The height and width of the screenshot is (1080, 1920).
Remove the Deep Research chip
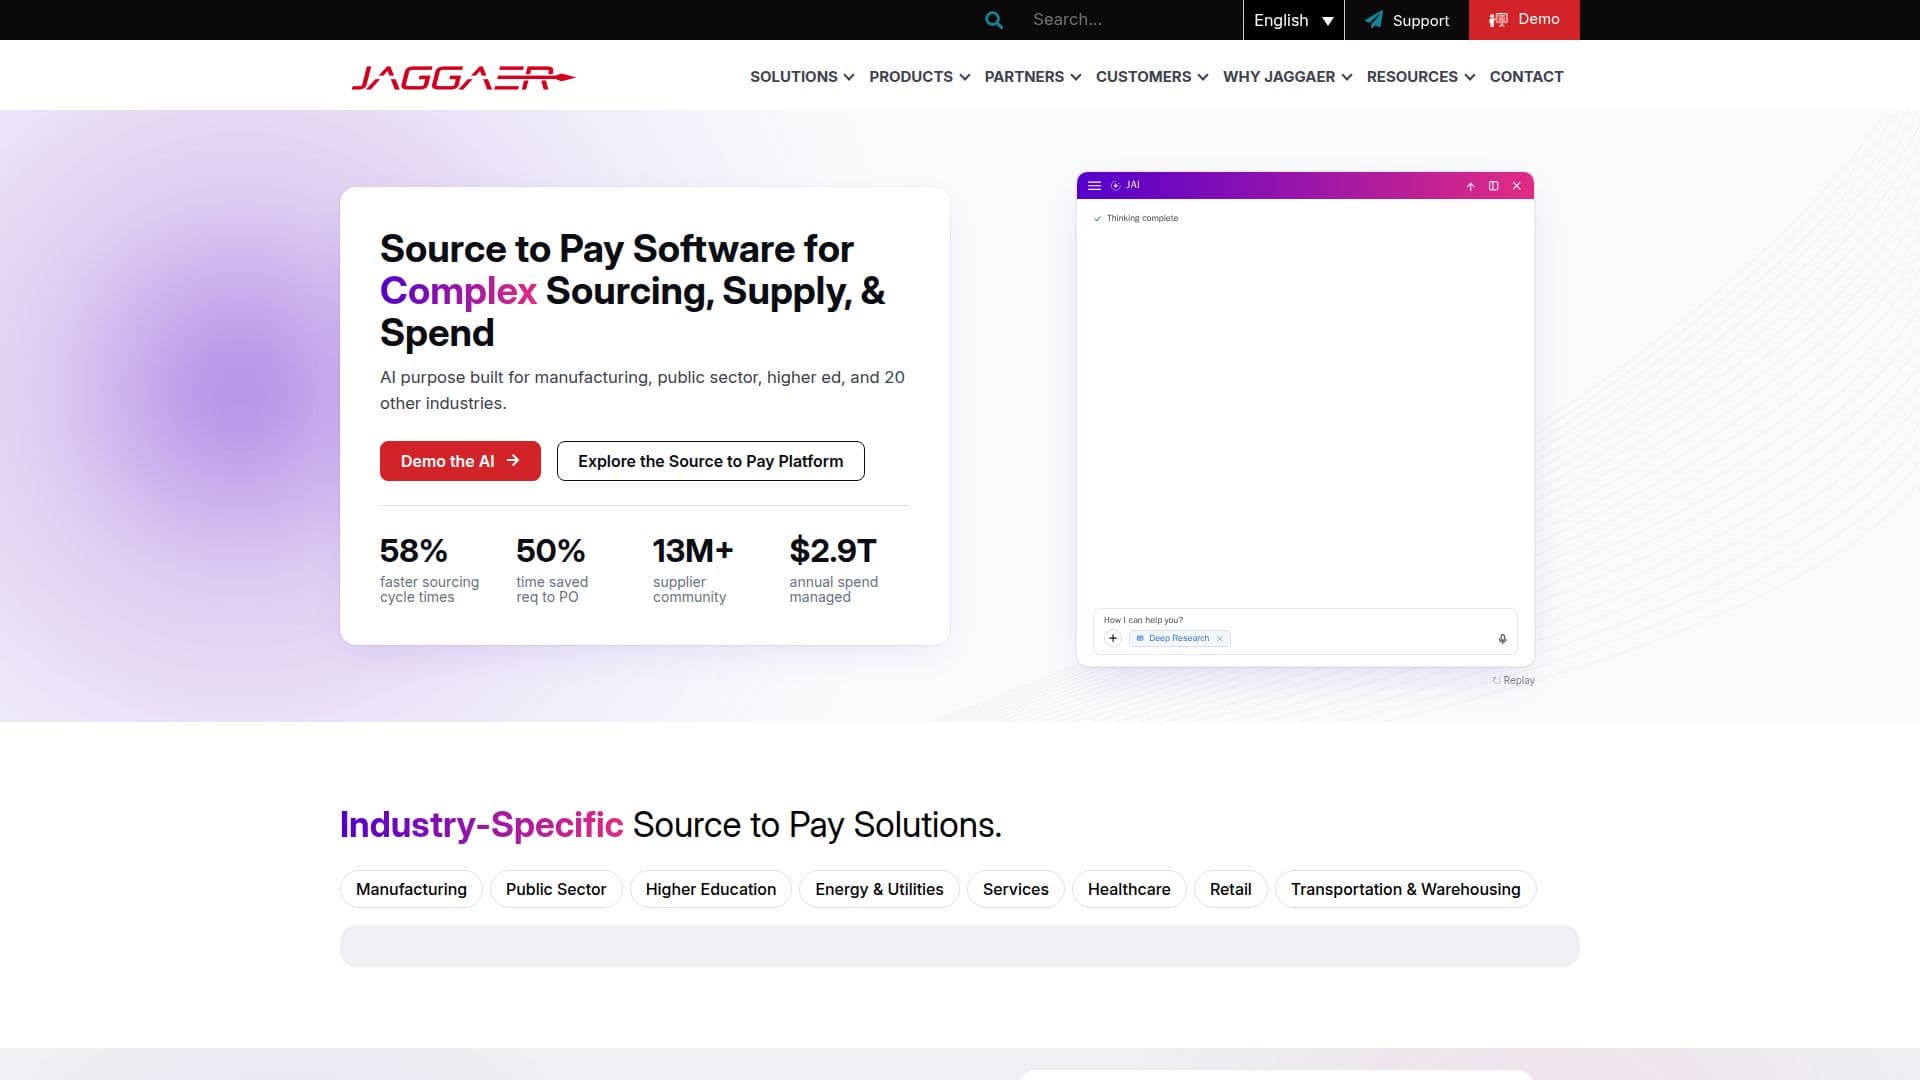(x=1219, y=639)
